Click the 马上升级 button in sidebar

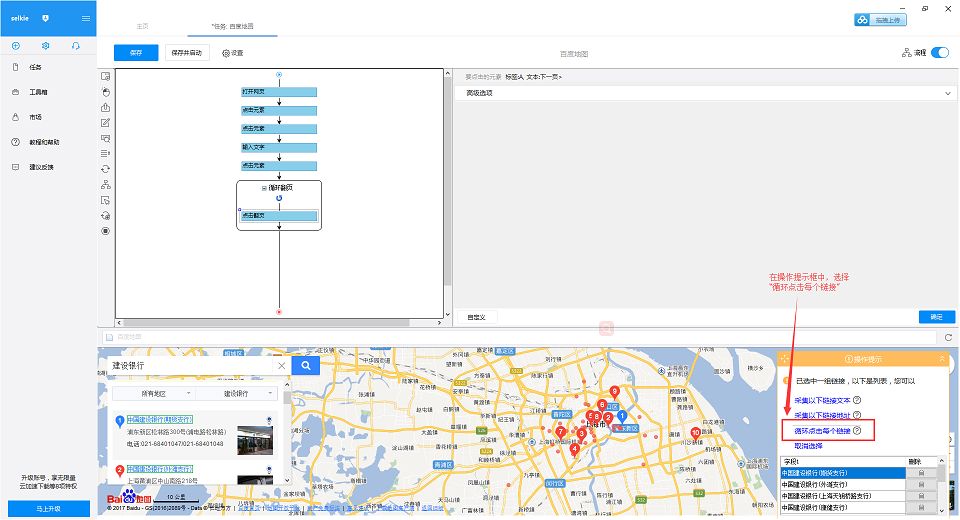click(48, 508)
